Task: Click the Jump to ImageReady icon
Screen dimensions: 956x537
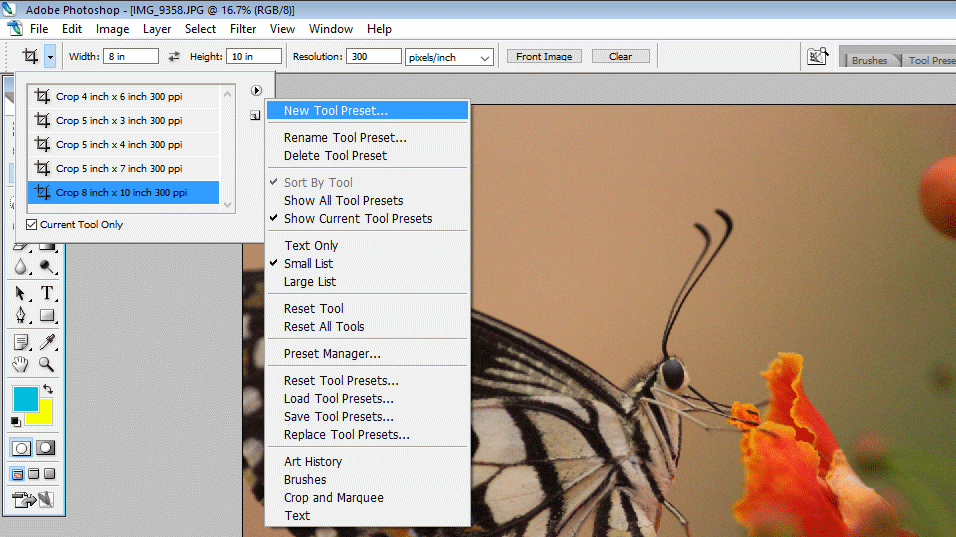Action: [x=33, y=500]
